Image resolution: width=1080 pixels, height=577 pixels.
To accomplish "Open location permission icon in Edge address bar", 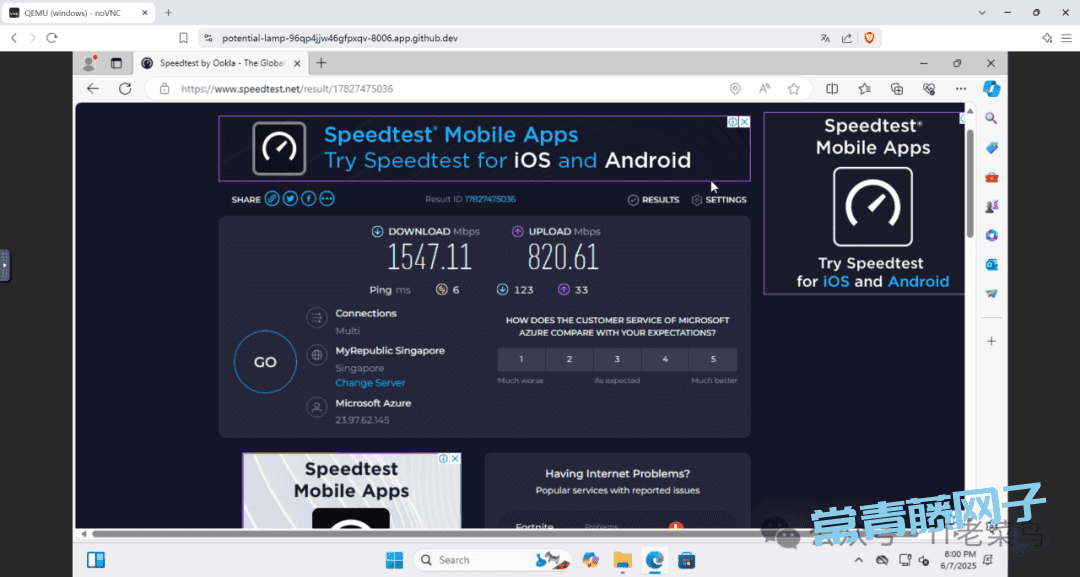I will click(735, 89).
